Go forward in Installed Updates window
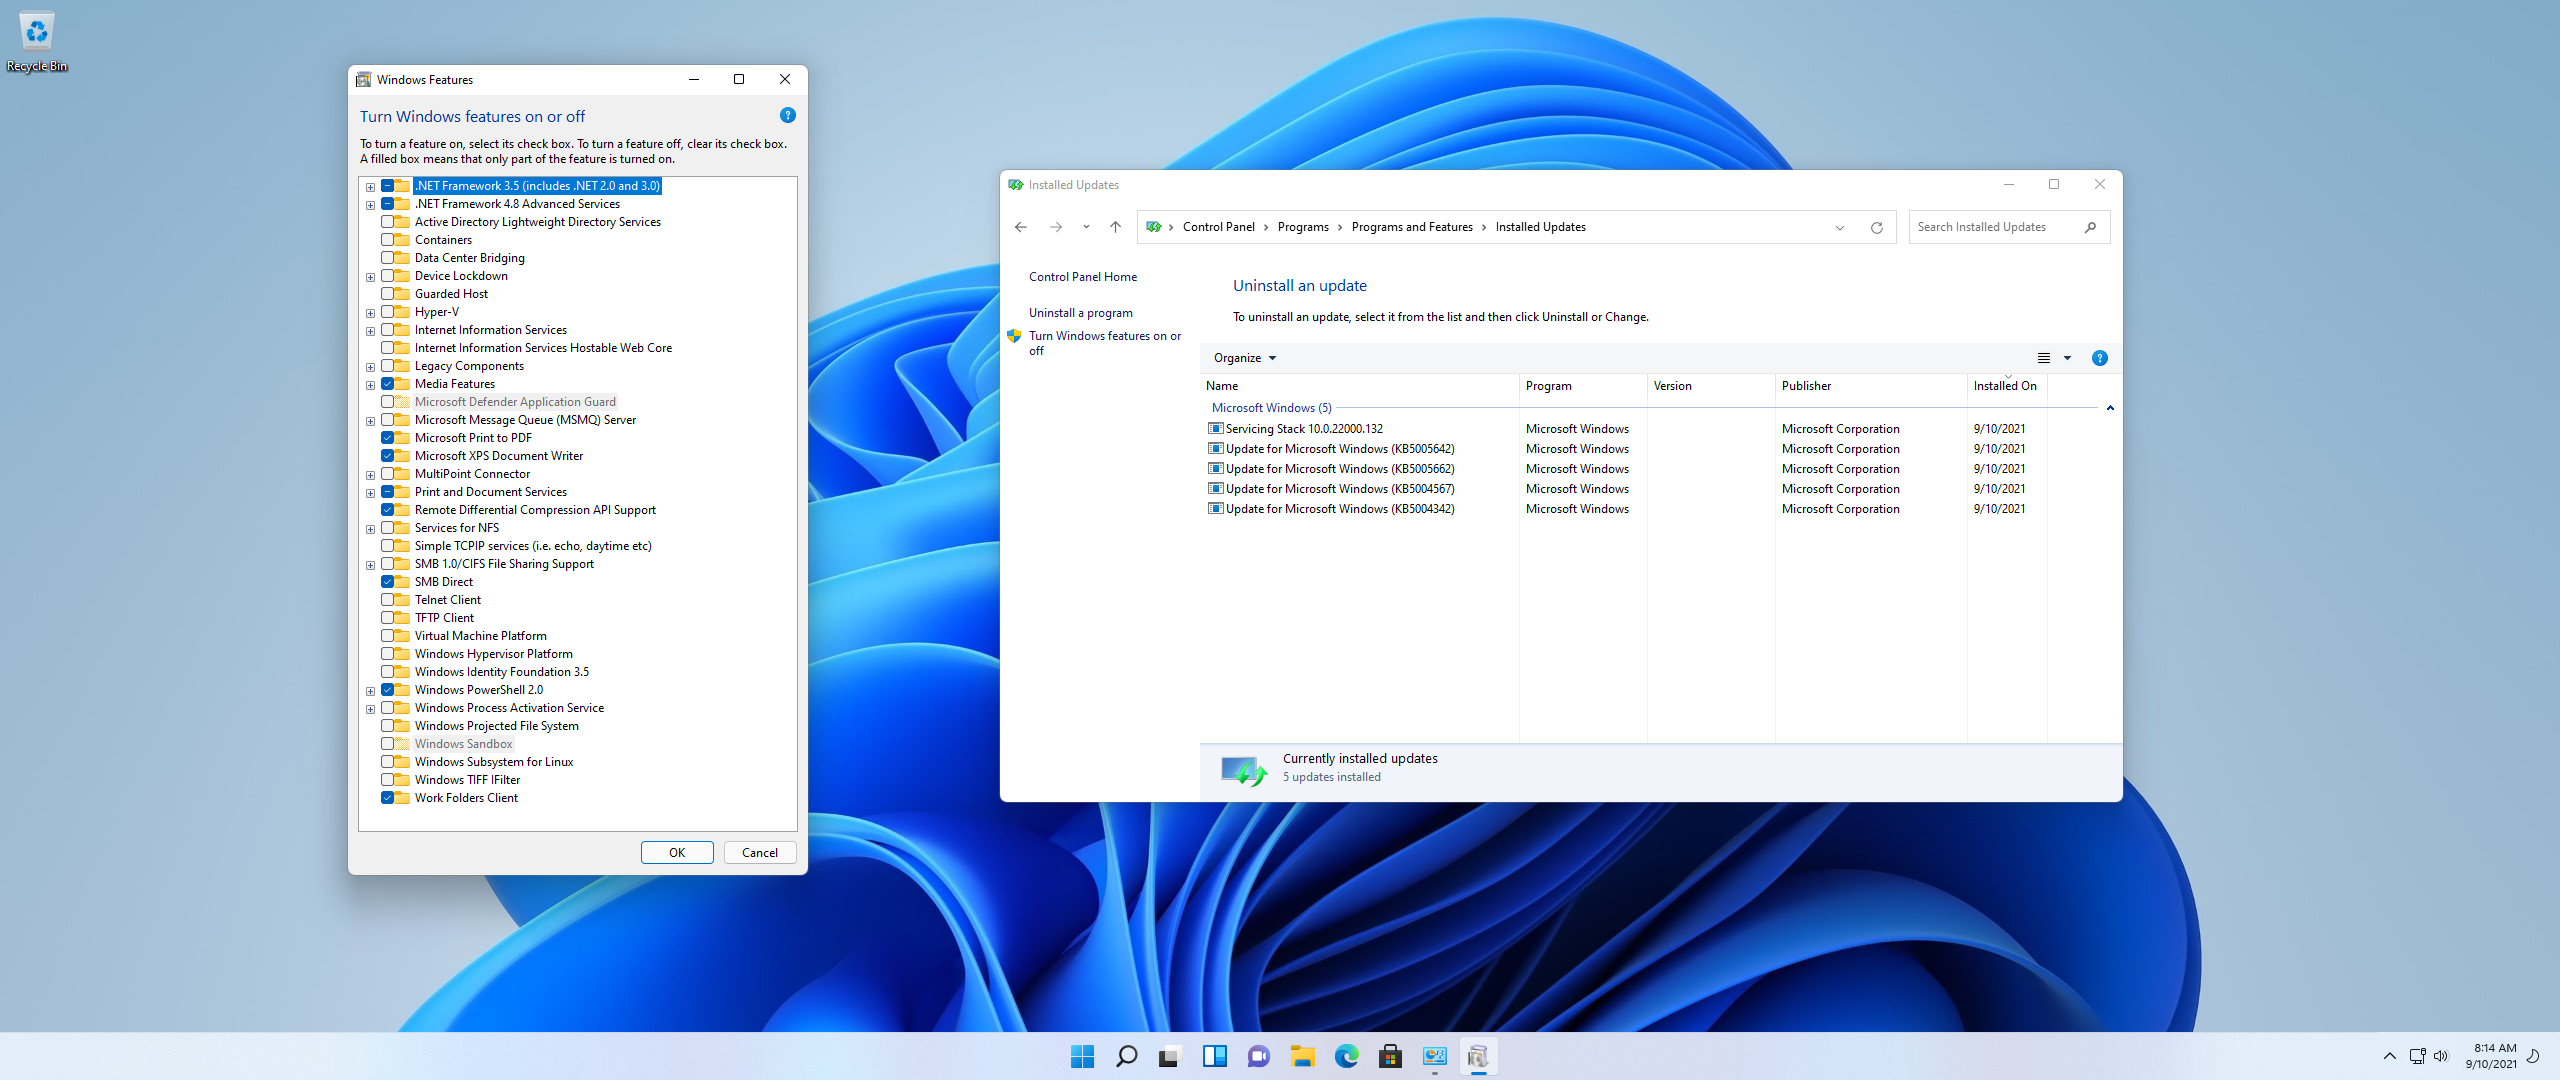 tap(1056, 227)
